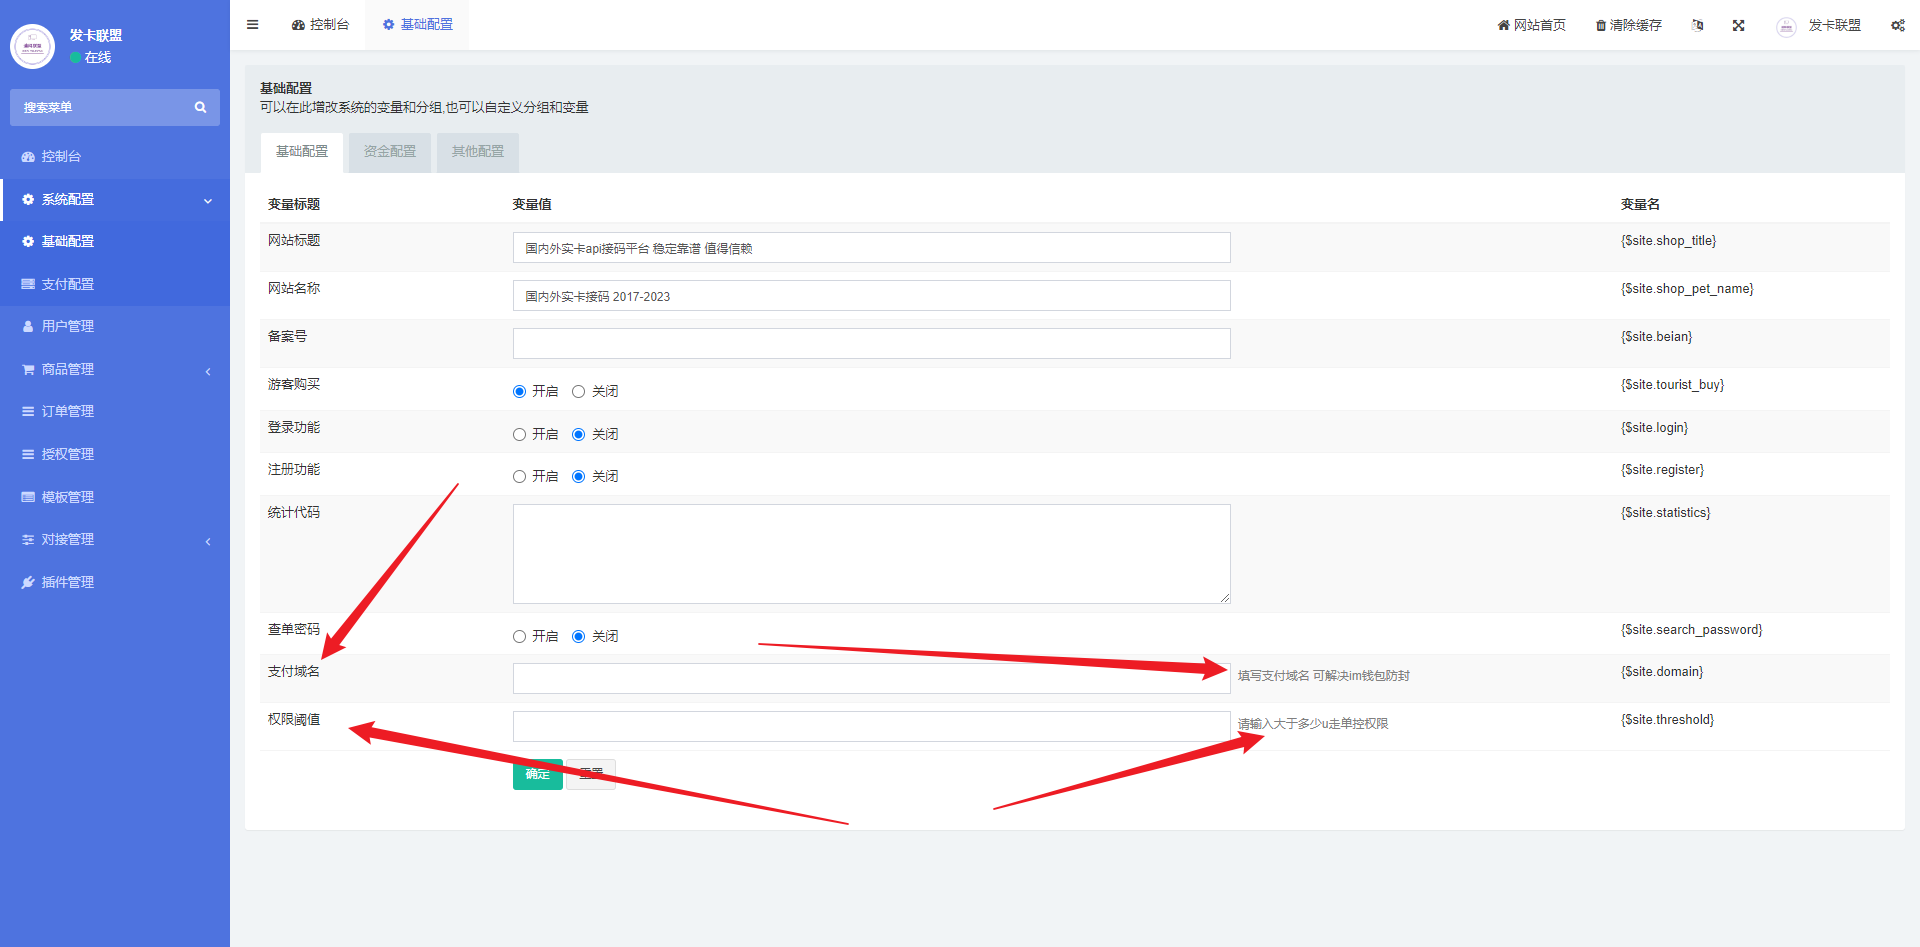Expand the 对接管理 submenu arrow
The height and width of the screenshot is (947, 1920).
pos(208,541)
